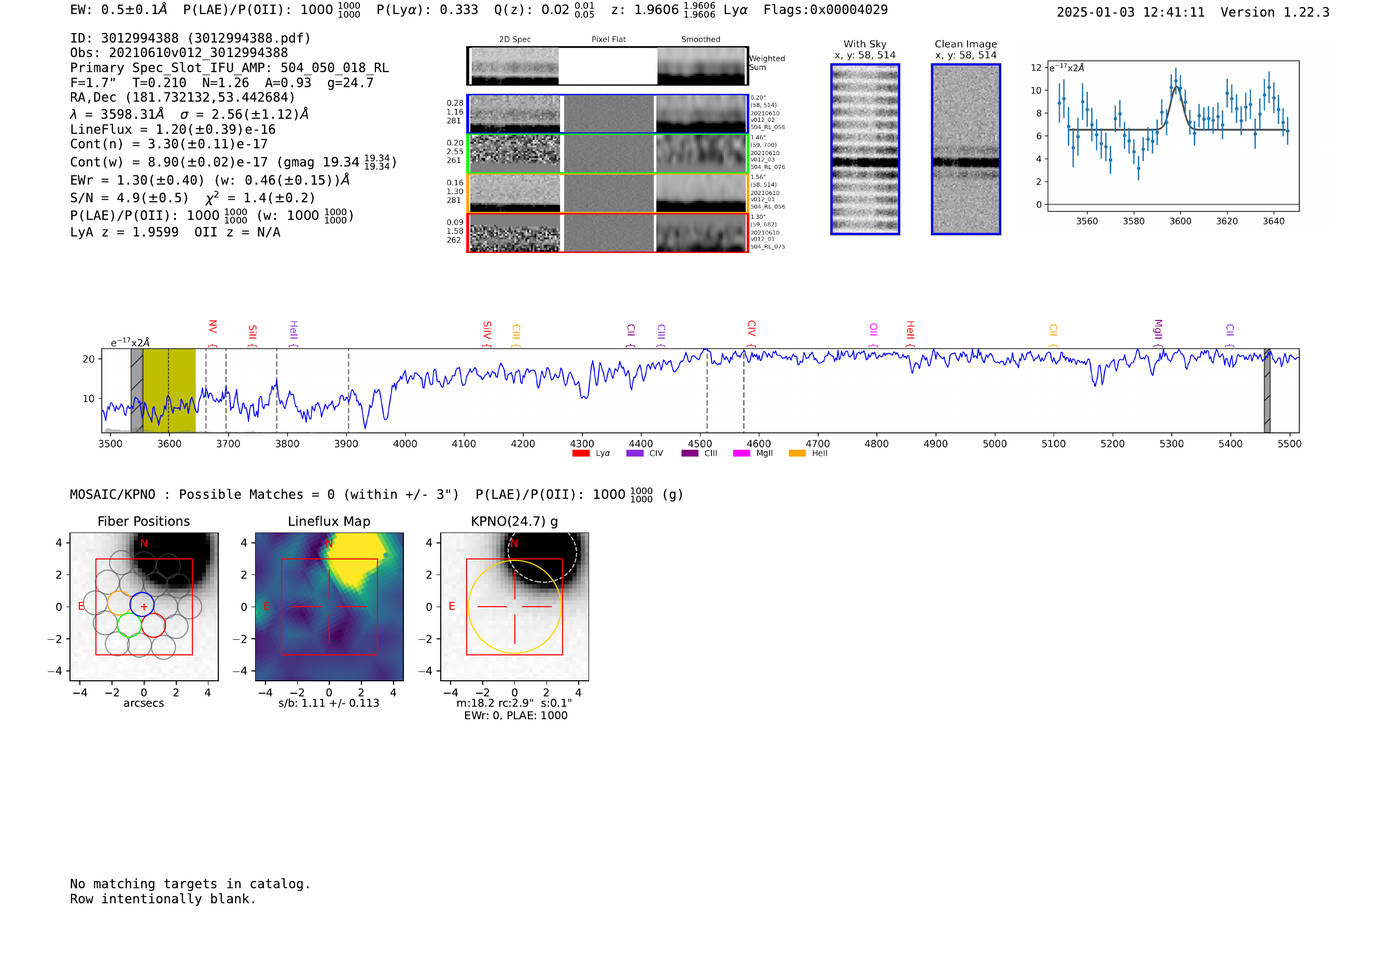The height and width of the screenshot is (953, 1400).
Task: Click the gray hatched region near 5460
Action: [1267, 391]
